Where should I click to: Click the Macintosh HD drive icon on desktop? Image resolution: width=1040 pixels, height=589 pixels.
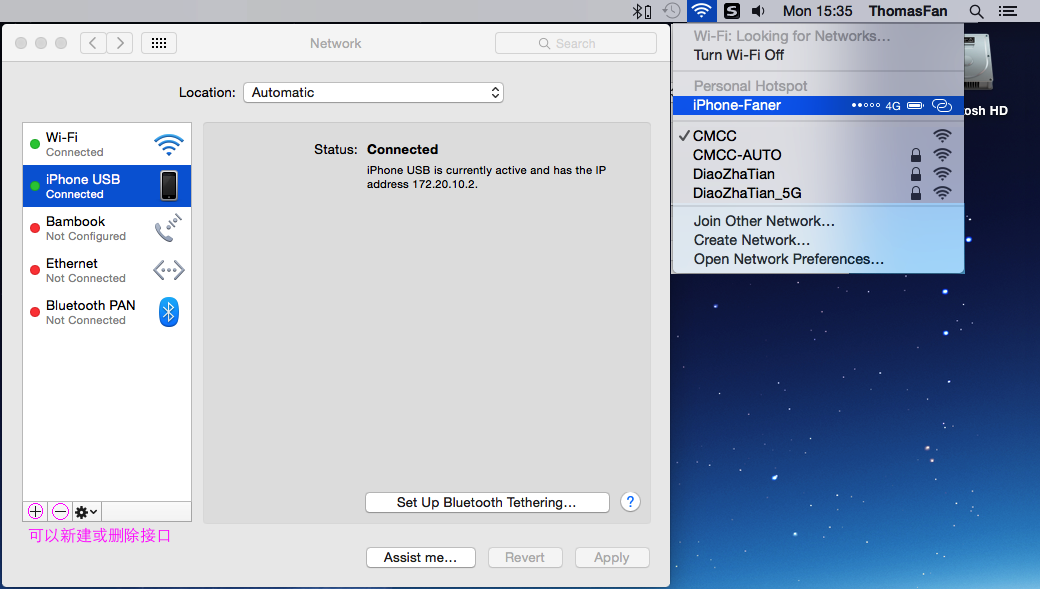[979, 63]
